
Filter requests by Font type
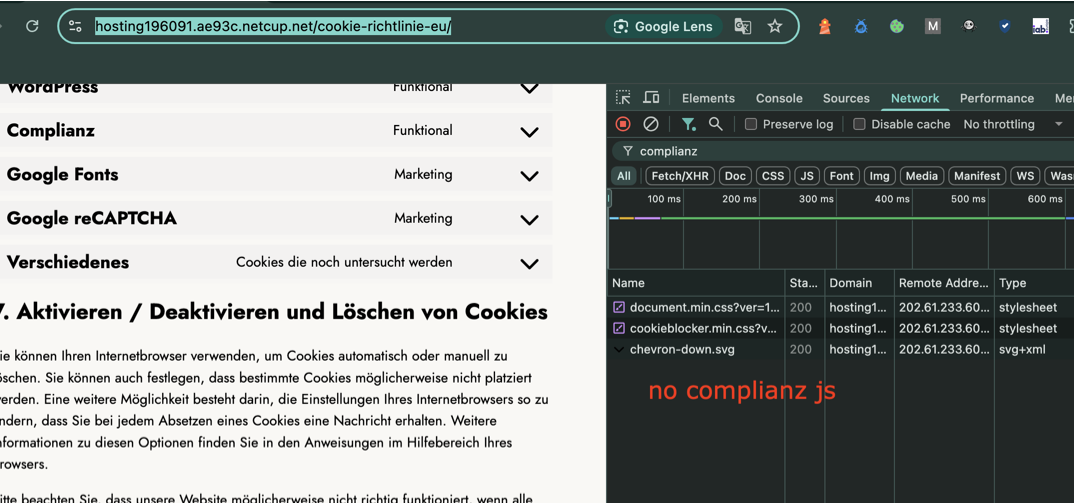841,176
